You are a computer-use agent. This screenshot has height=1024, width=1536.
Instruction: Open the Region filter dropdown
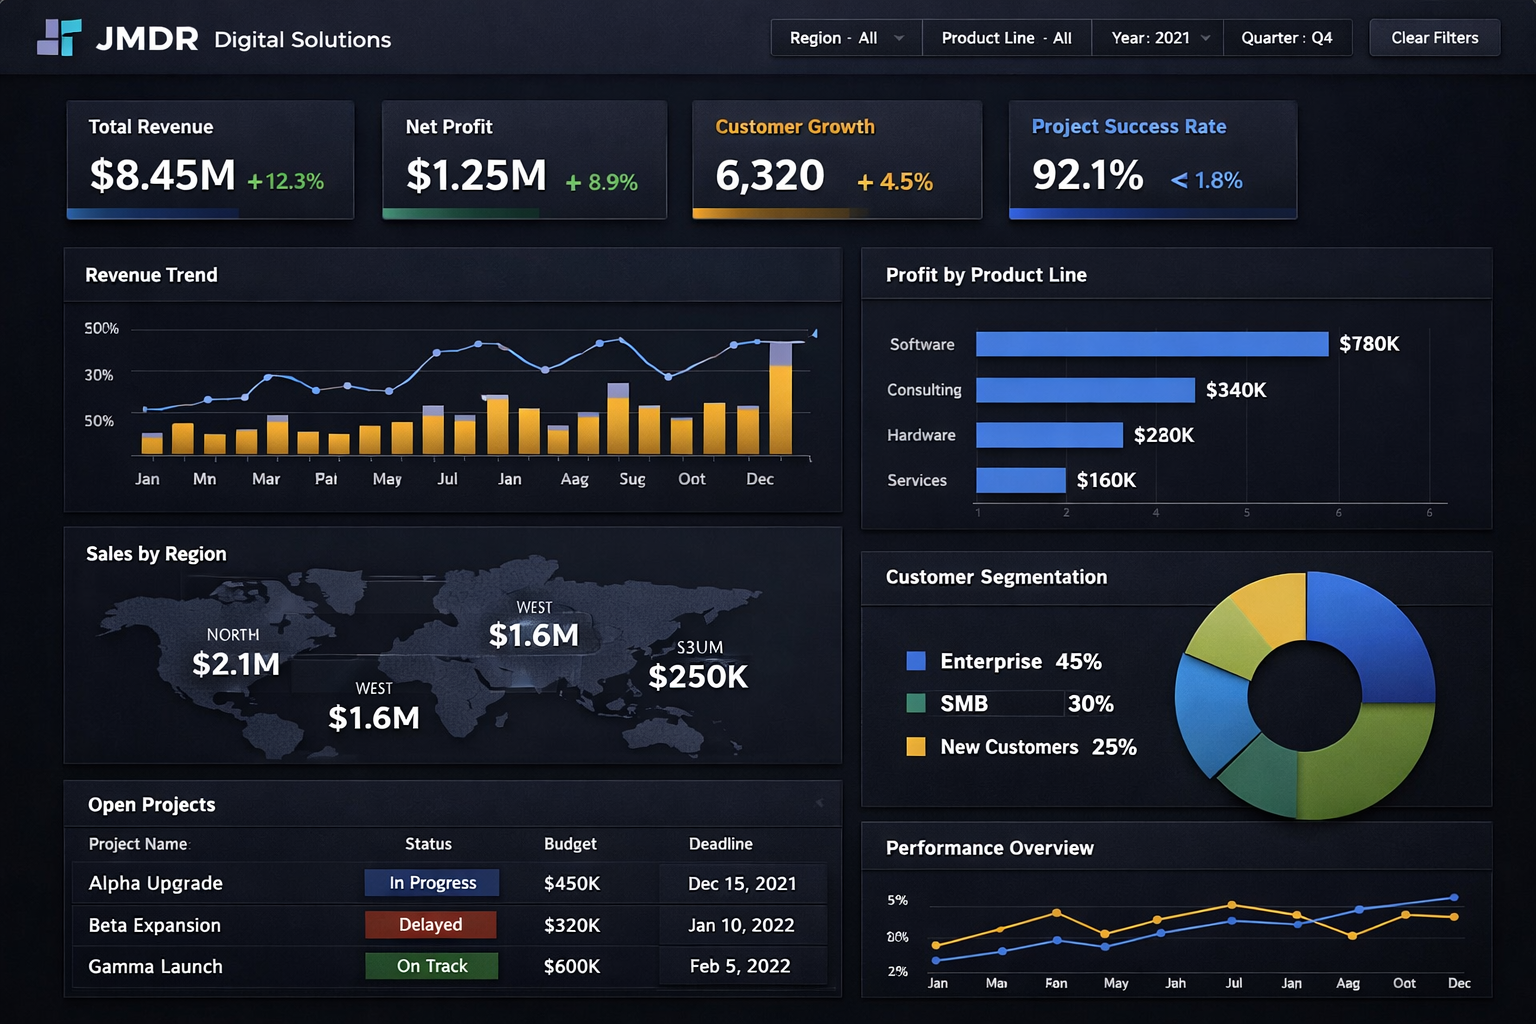845,38
